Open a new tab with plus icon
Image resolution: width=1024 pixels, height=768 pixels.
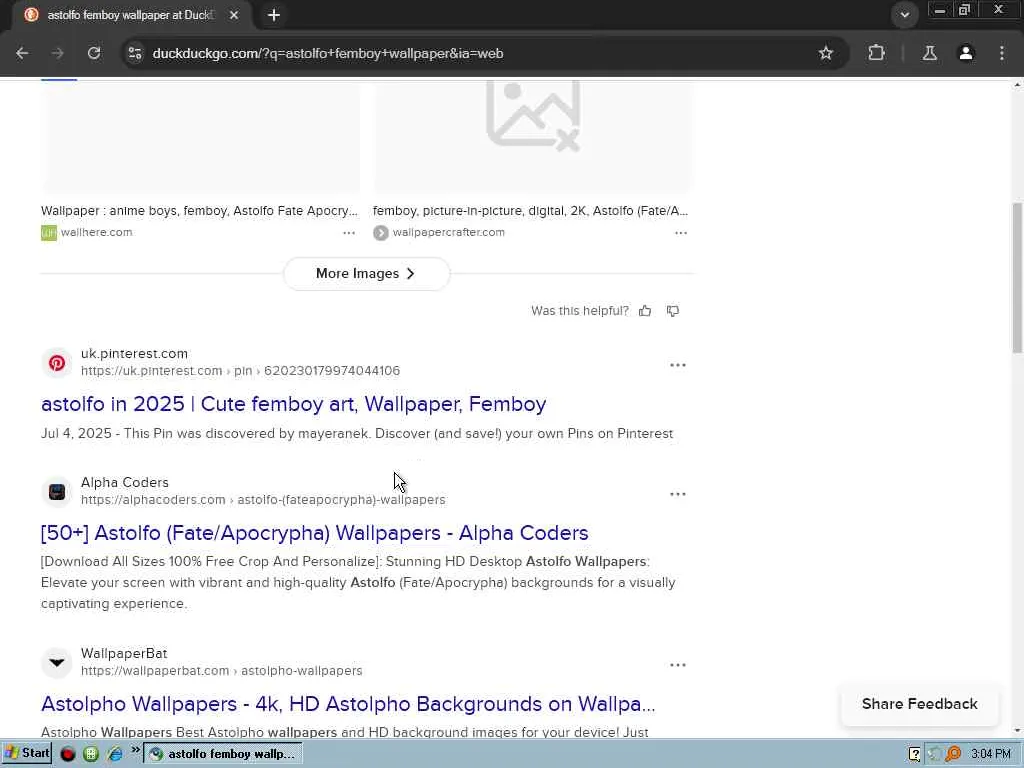(x=274, y=15)
